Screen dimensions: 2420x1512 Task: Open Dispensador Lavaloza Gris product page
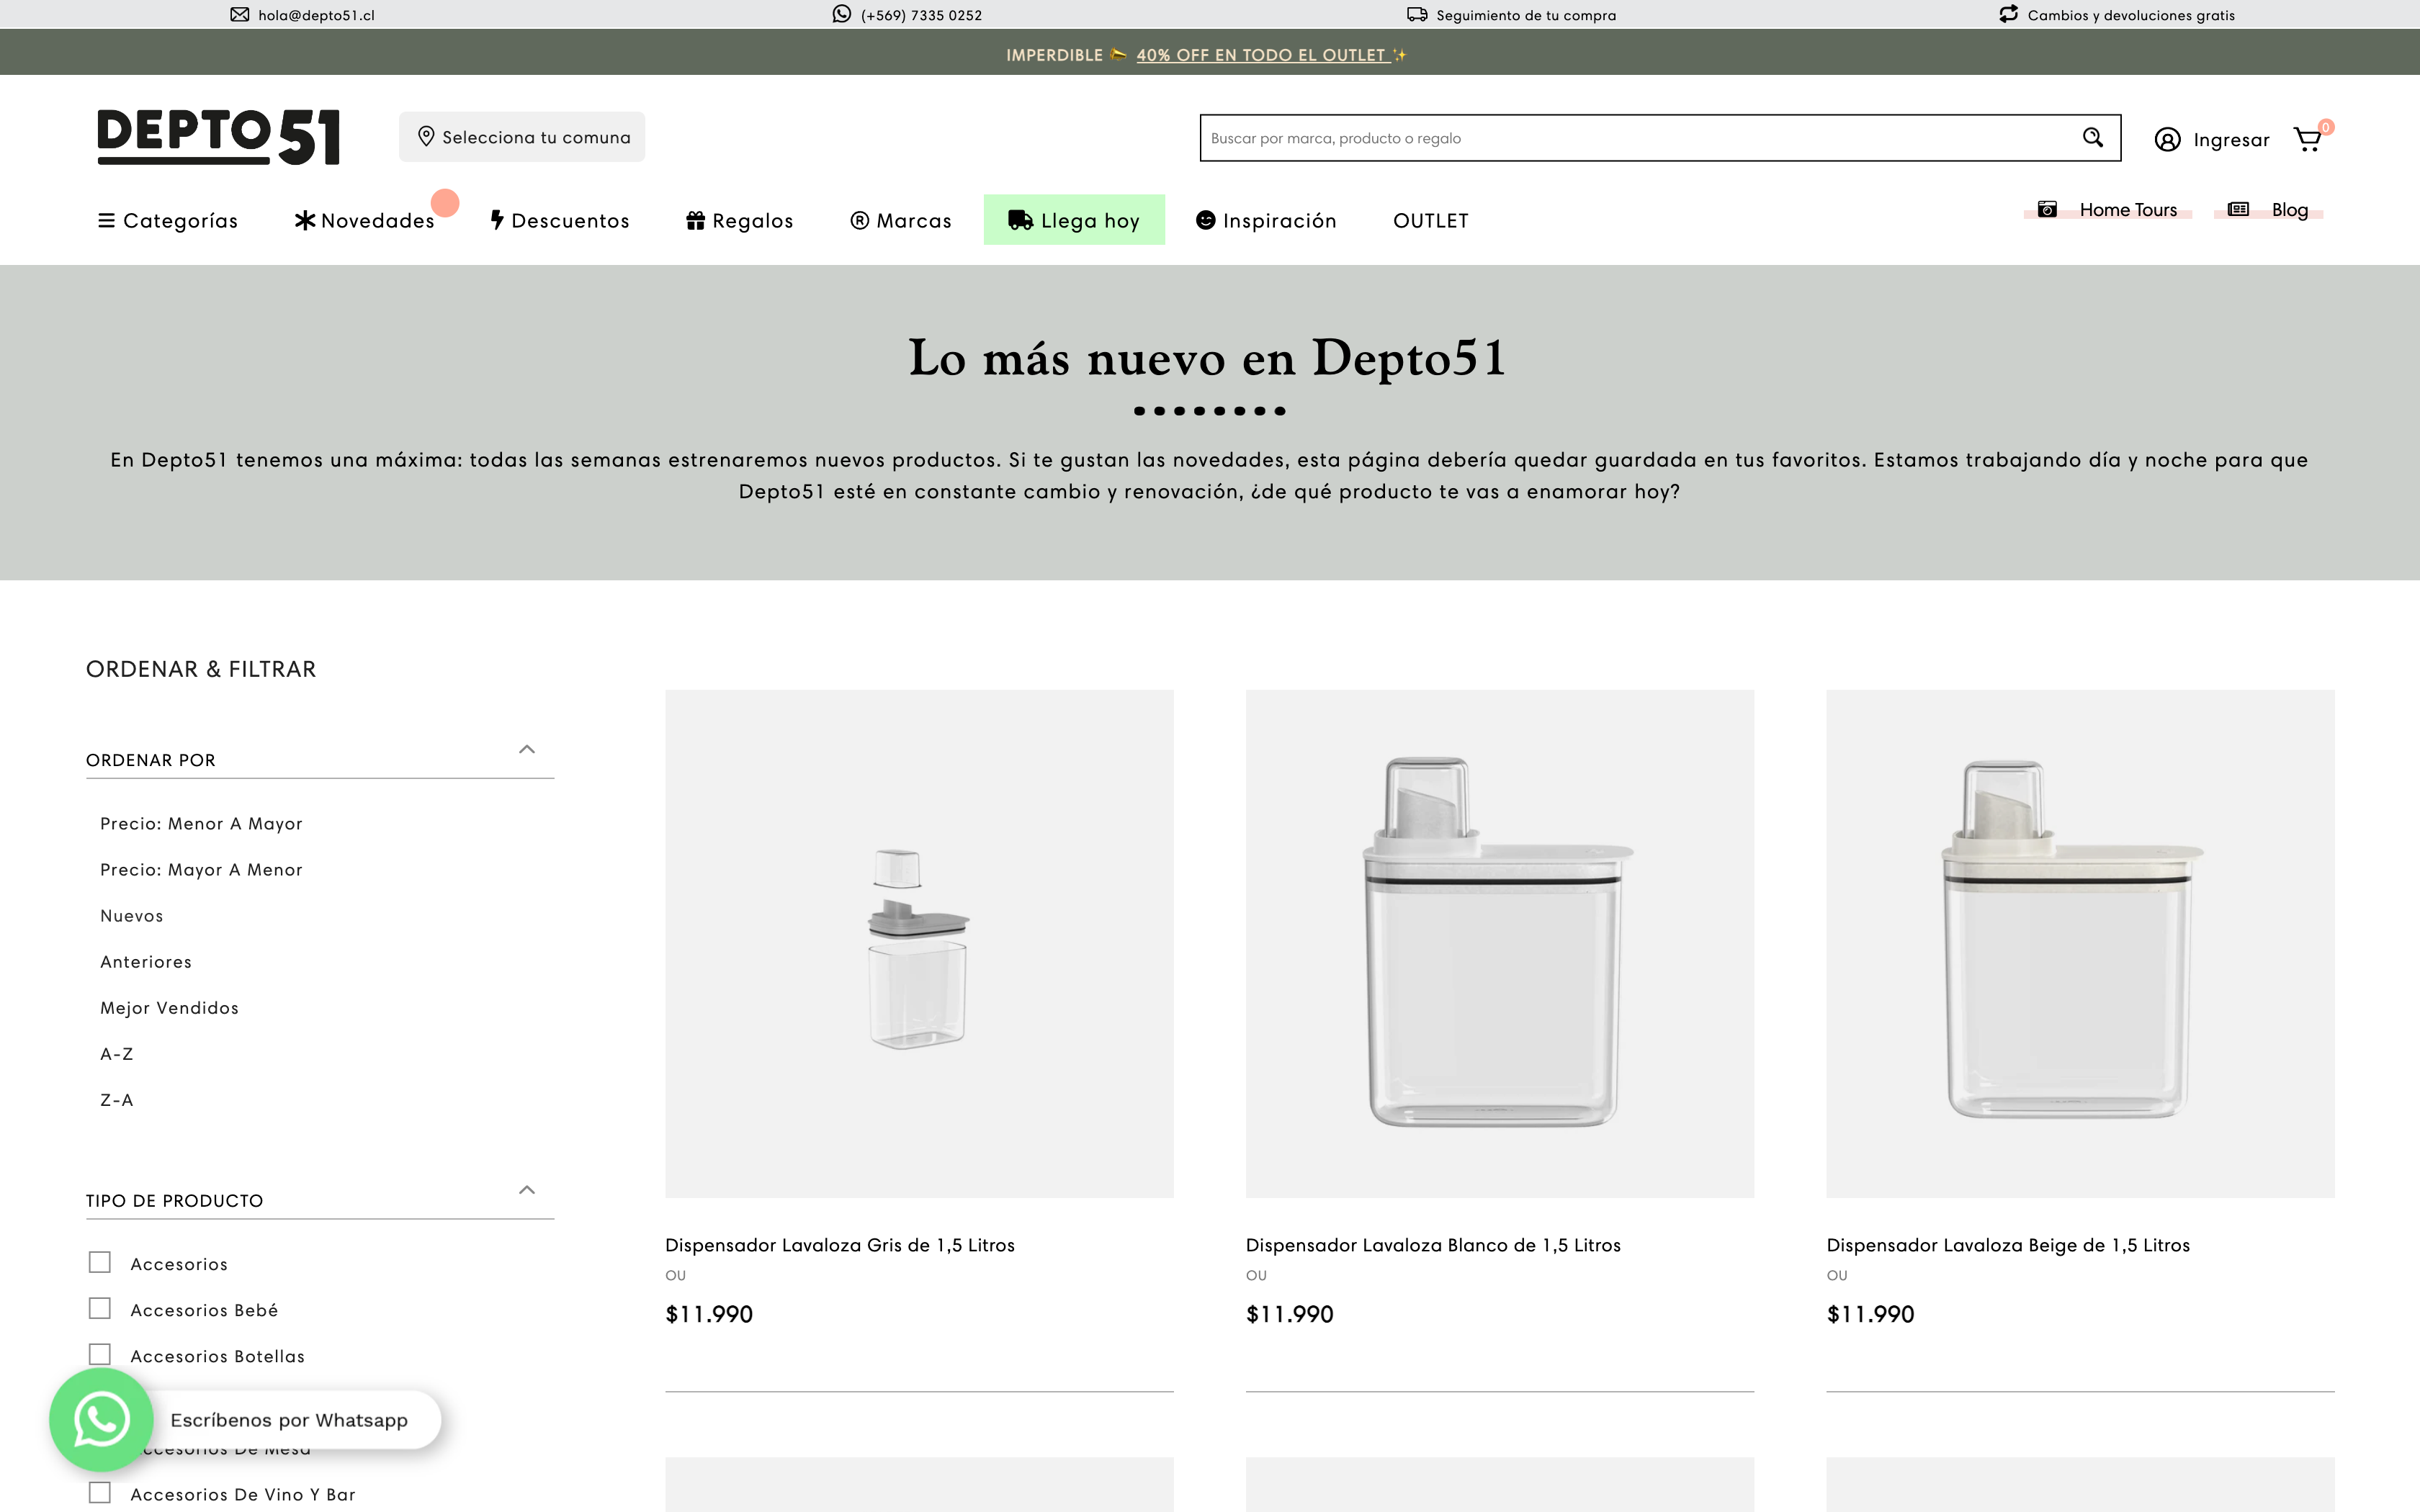[x=840, y=1244]
